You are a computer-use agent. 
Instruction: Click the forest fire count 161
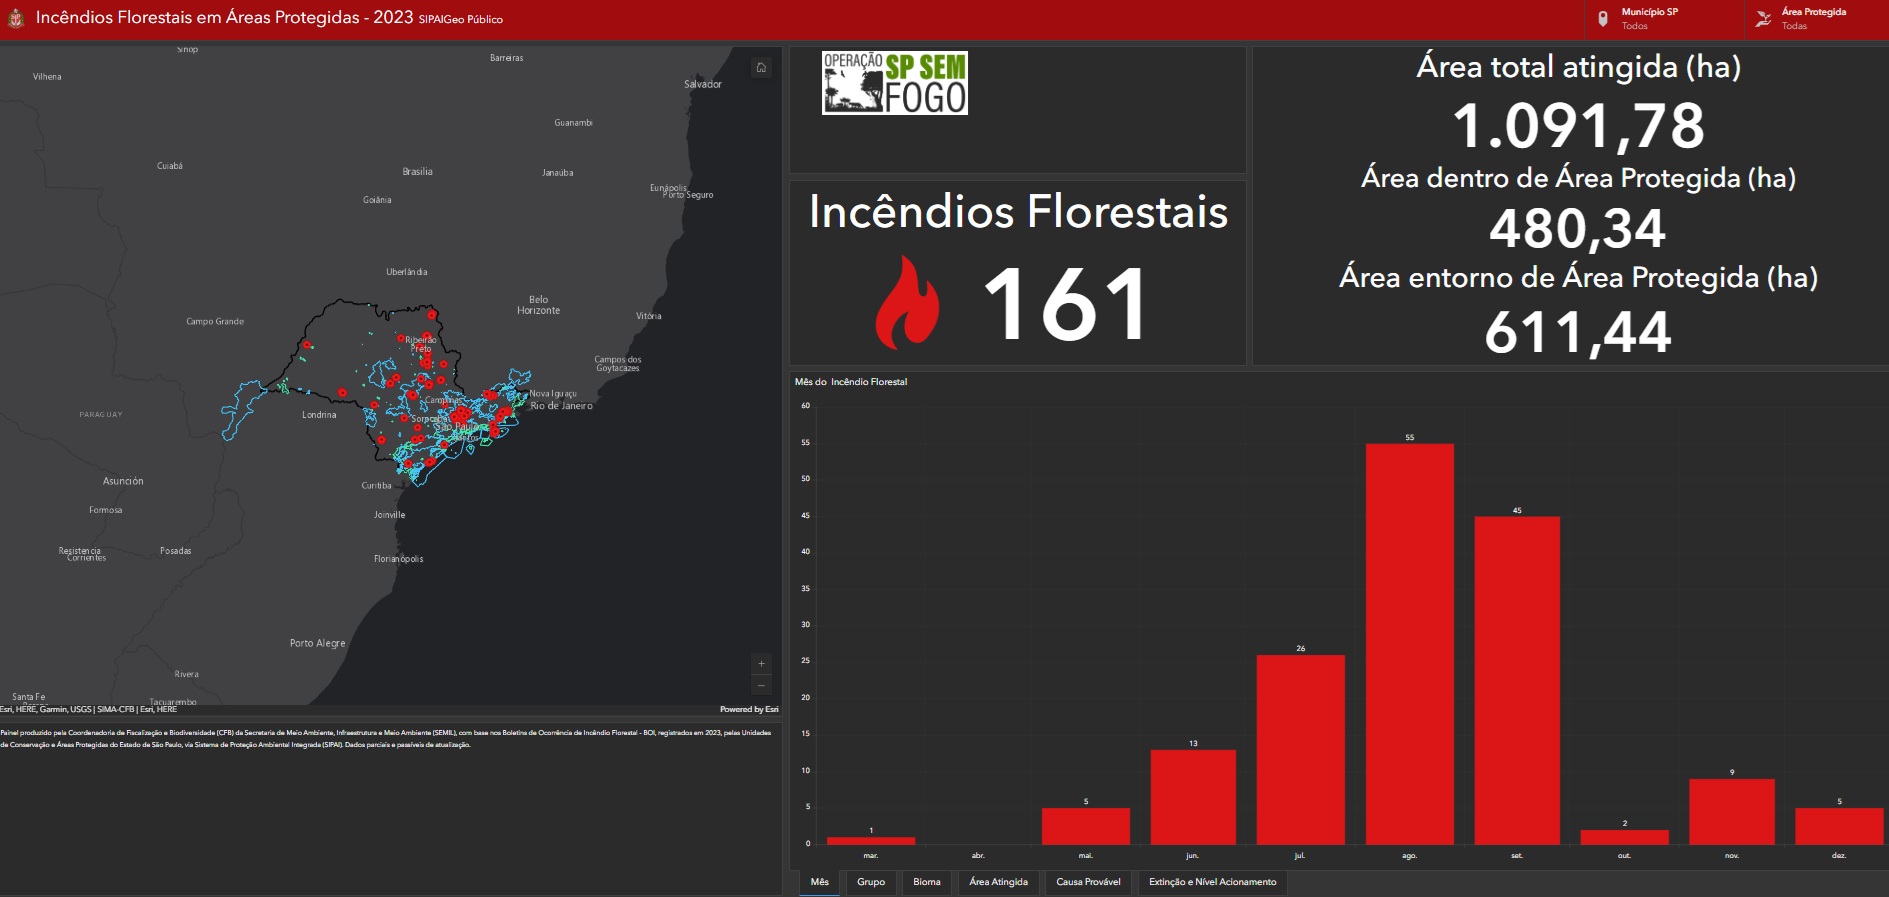[x=1066, y=304]
